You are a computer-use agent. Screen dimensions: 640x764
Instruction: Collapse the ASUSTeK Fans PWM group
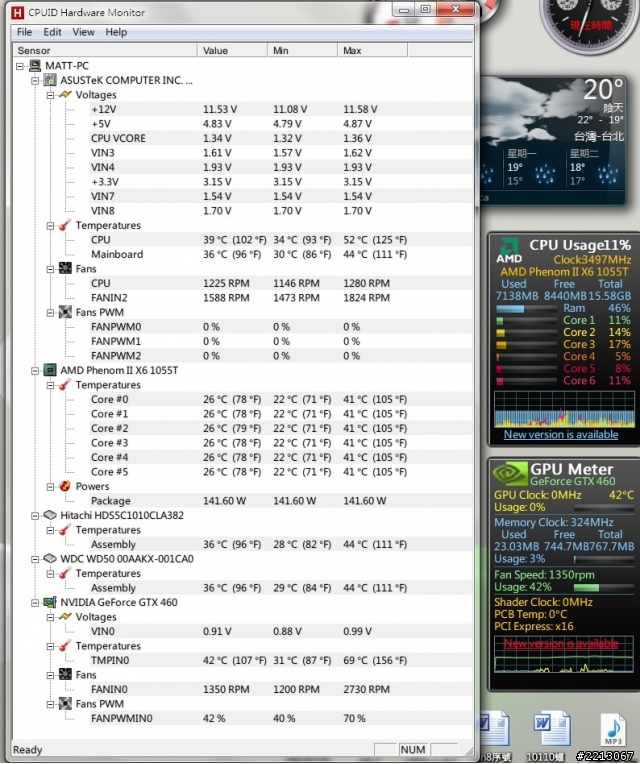point(50,312)
